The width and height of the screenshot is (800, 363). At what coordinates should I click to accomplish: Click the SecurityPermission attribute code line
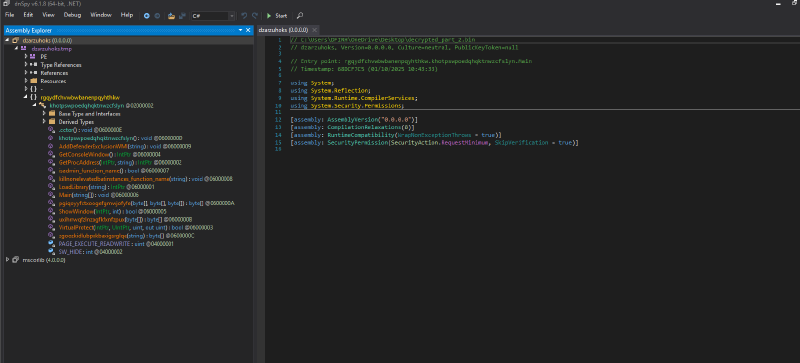pyautogui.click(x=434, y=143)
